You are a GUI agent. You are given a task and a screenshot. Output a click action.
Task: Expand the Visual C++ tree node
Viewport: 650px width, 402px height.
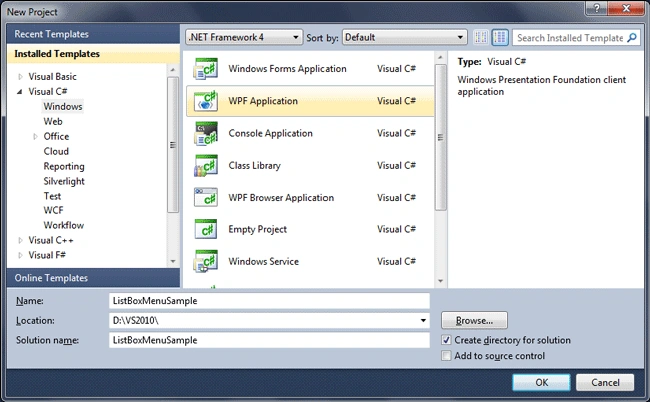tap(20, 240)
